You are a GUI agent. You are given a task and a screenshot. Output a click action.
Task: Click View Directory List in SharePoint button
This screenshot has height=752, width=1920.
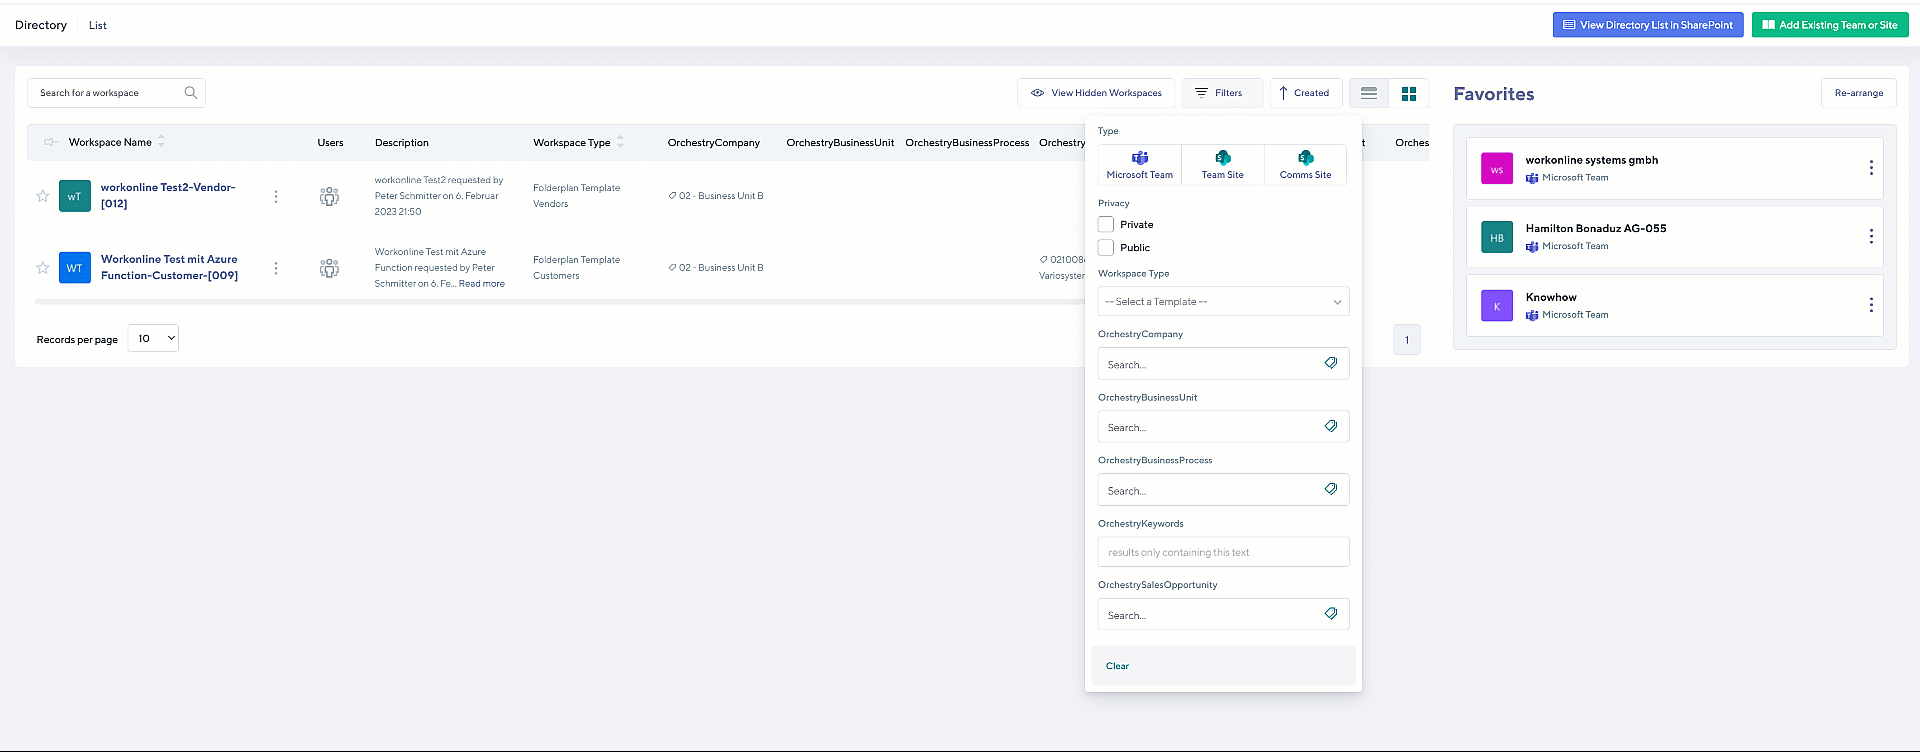pyautogui.click(x=1647, y=25)
